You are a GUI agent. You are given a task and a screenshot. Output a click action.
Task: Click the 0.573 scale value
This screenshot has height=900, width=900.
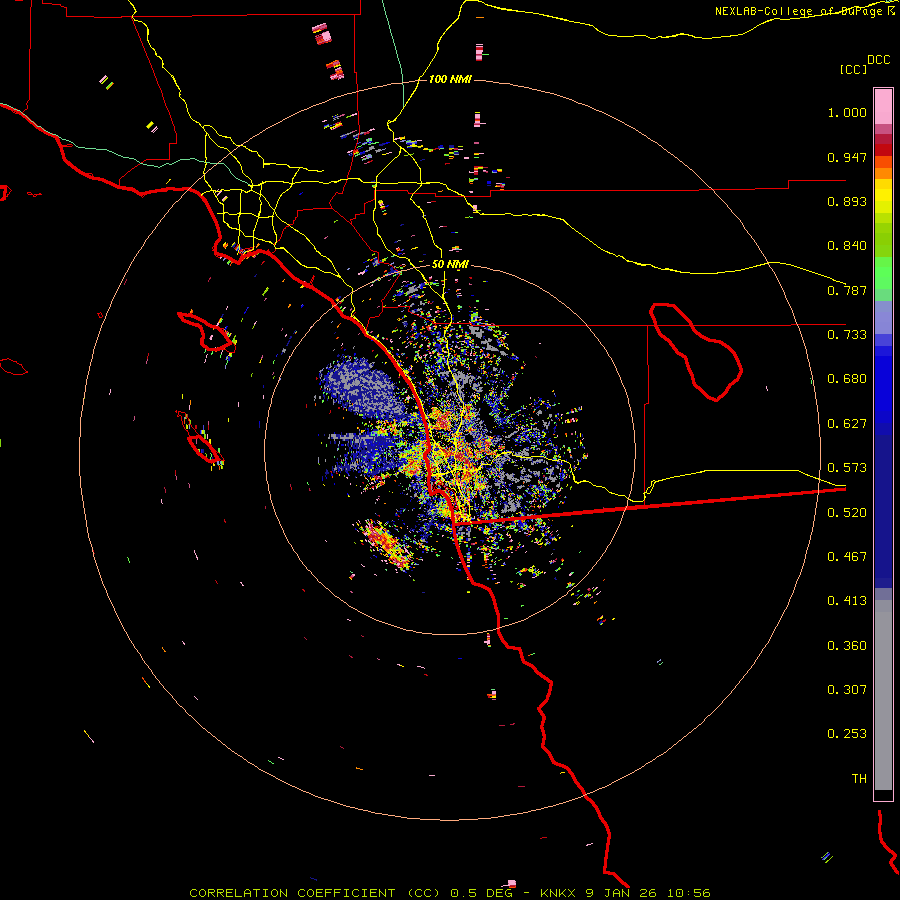click(x=847, y=468)
